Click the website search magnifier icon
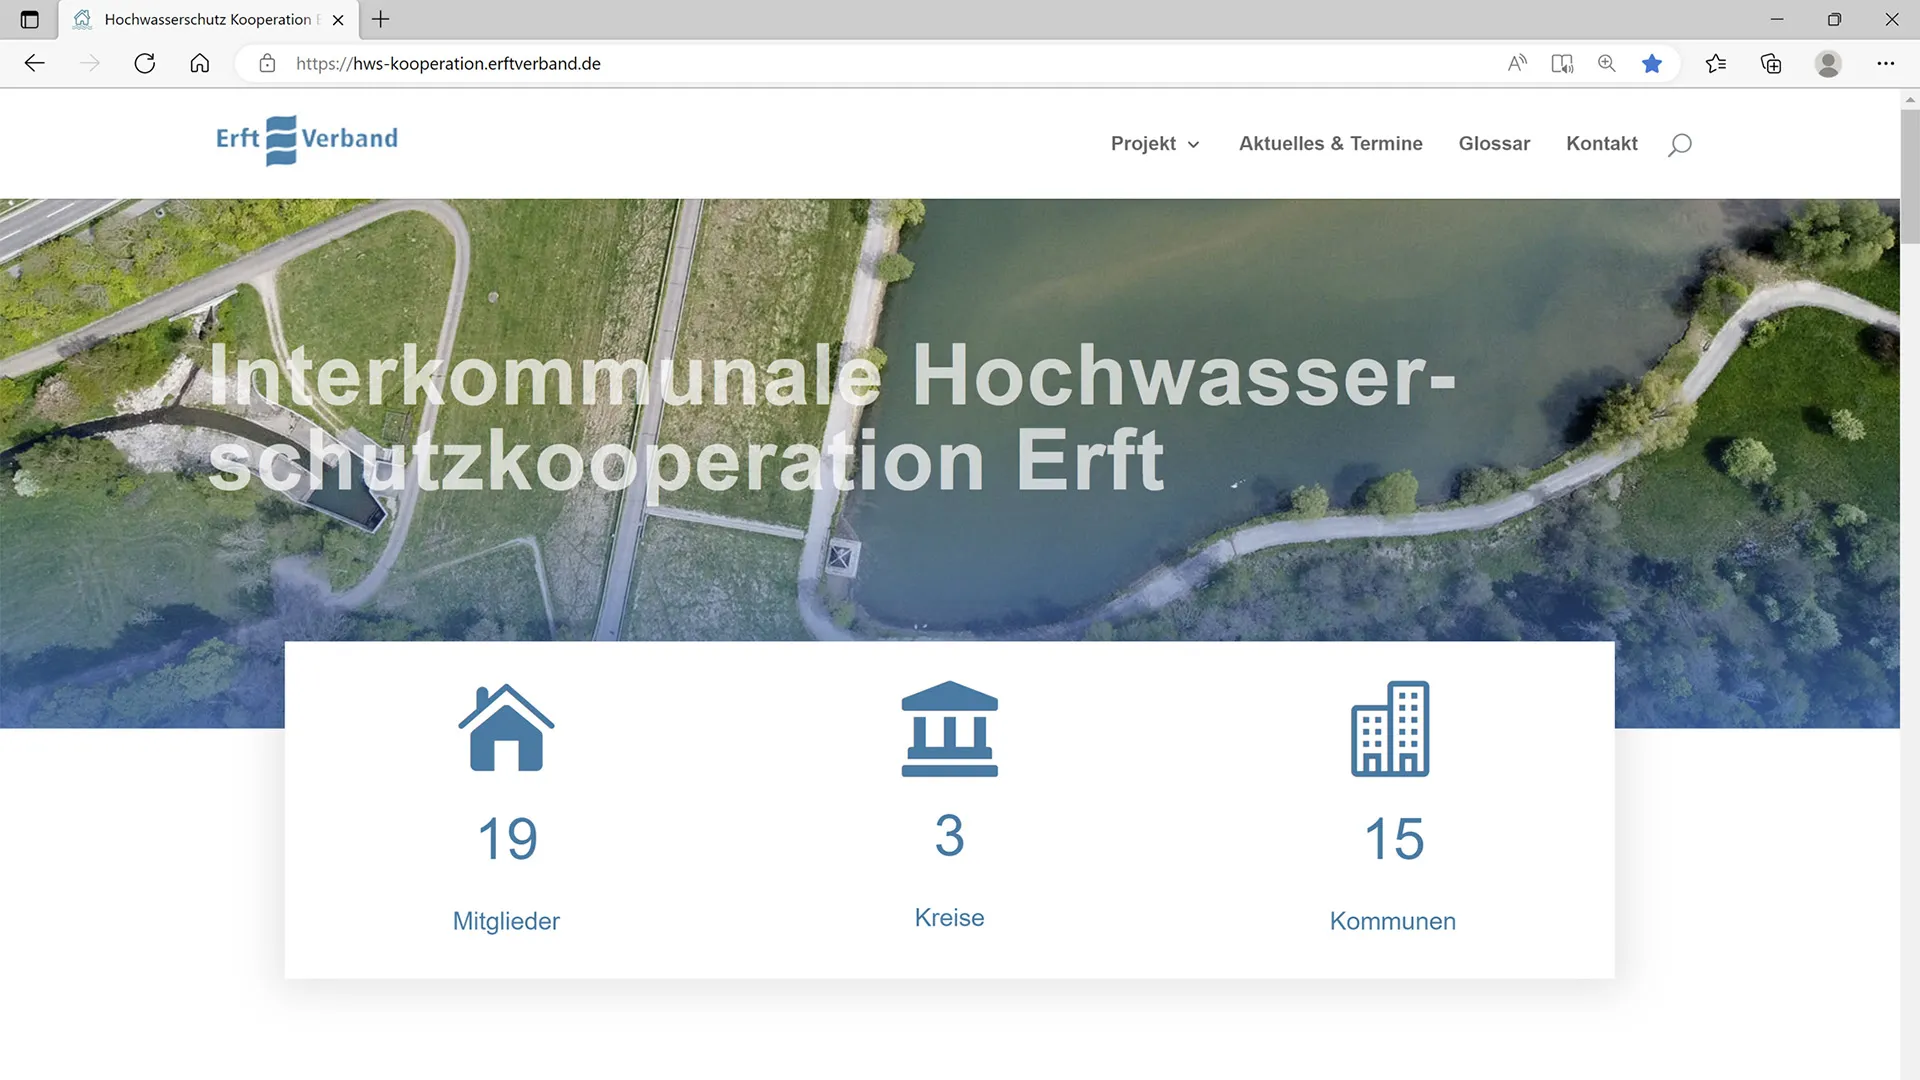Screen dimensions: 1920x1080 point(1680,144)
